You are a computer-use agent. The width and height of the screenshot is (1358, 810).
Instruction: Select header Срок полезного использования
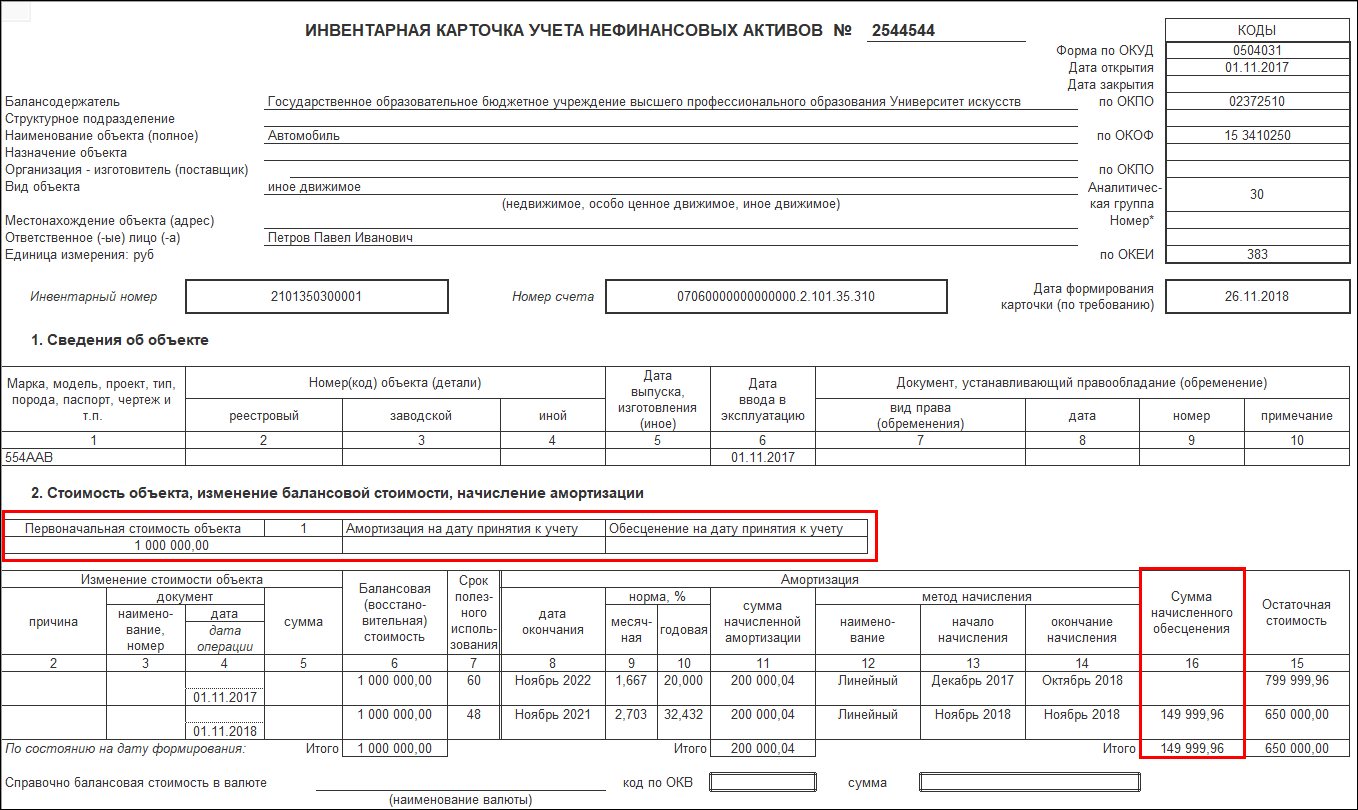[474, 613]
